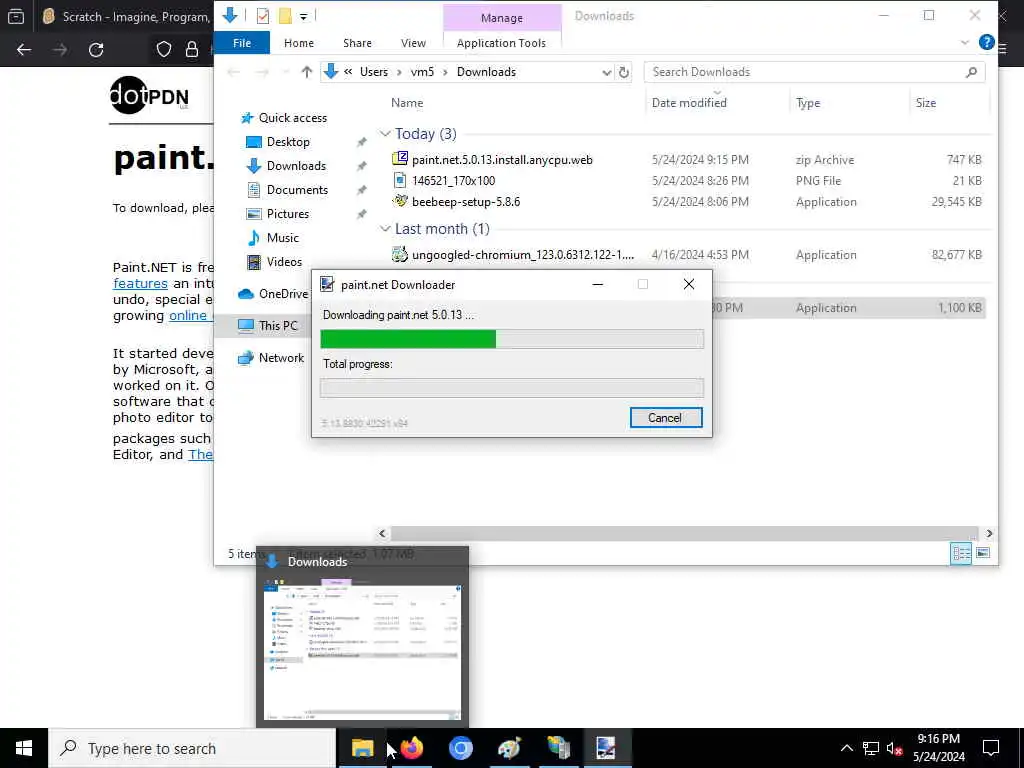Click the taskbar search box
1024x768 pixels.
[192, 748]
